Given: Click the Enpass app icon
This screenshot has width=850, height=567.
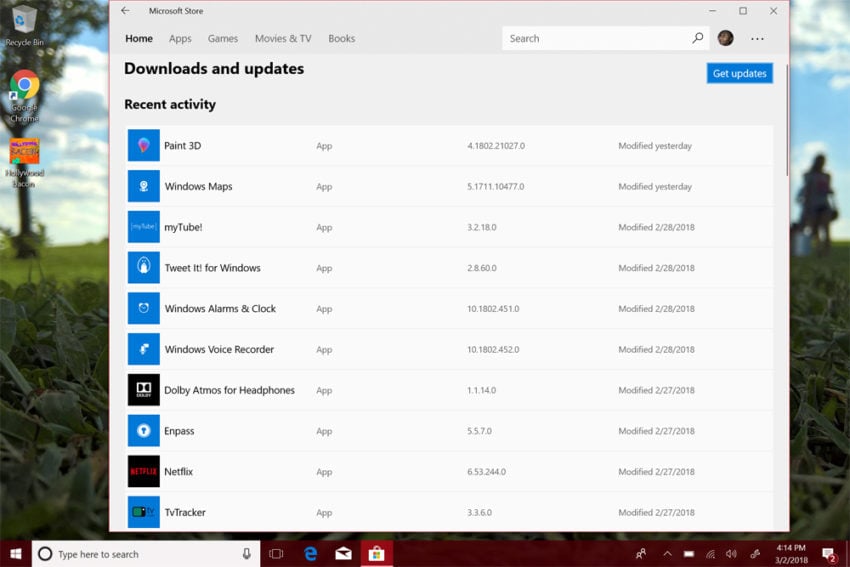Looking at the screenshot, I should [144, 430].
